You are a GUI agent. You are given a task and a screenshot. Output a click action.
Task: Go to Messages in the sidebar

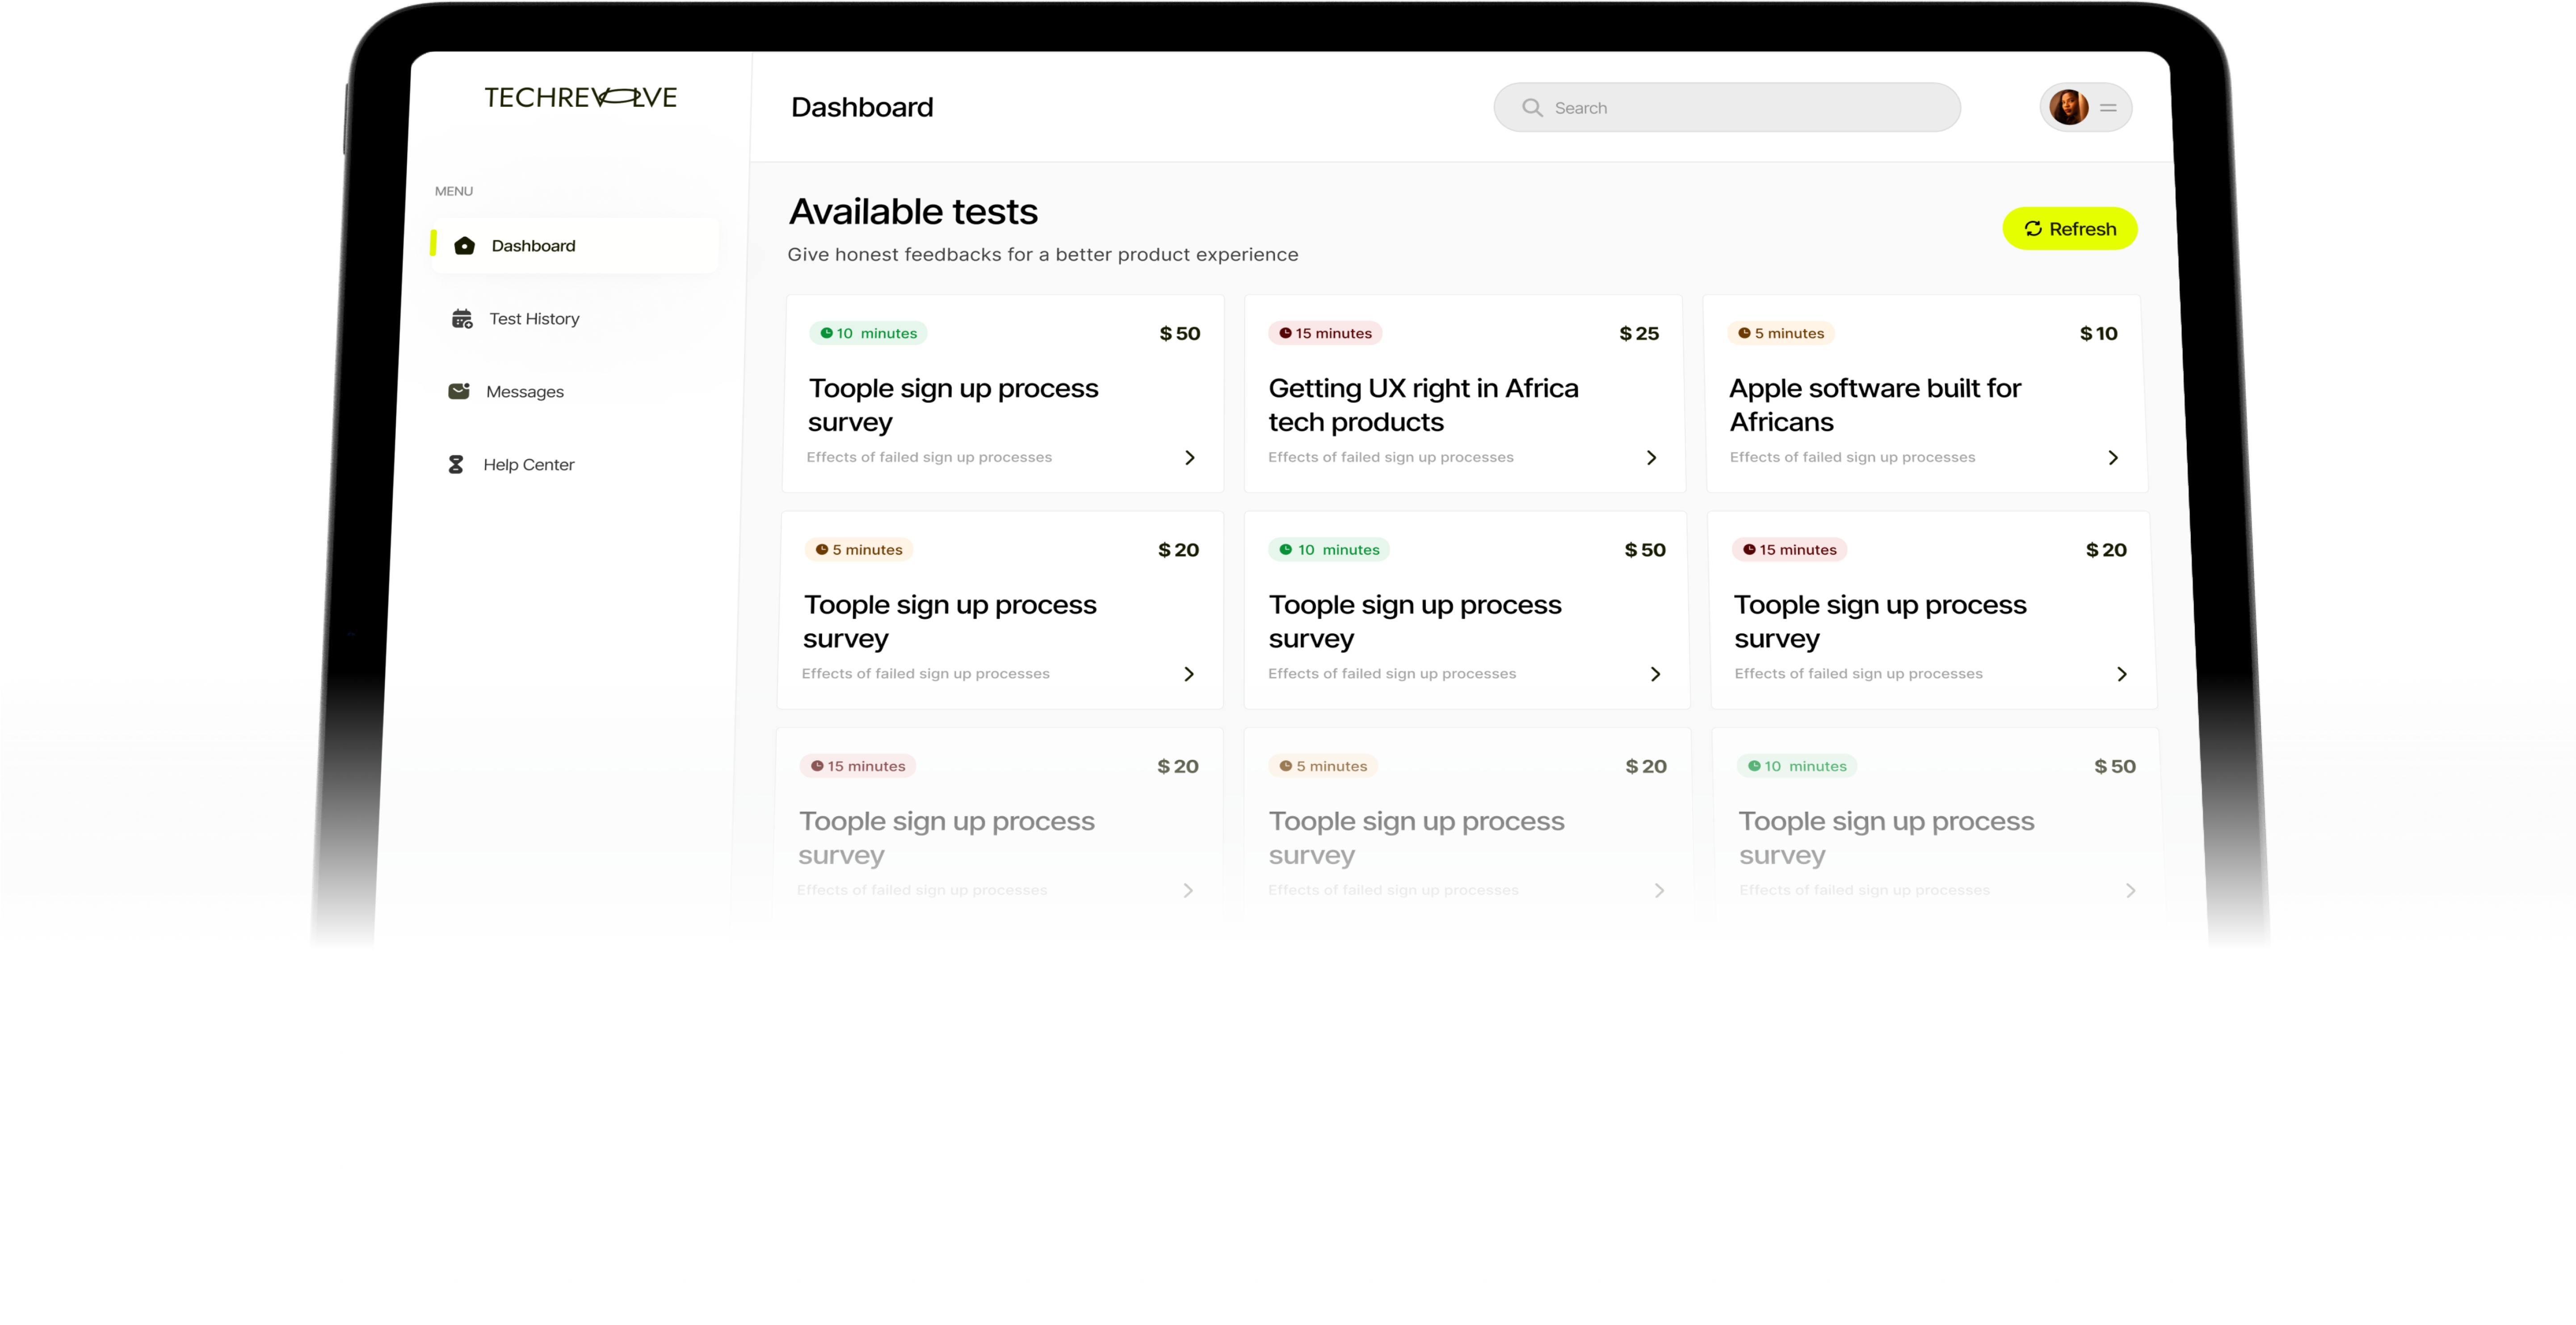coord(524,392)
